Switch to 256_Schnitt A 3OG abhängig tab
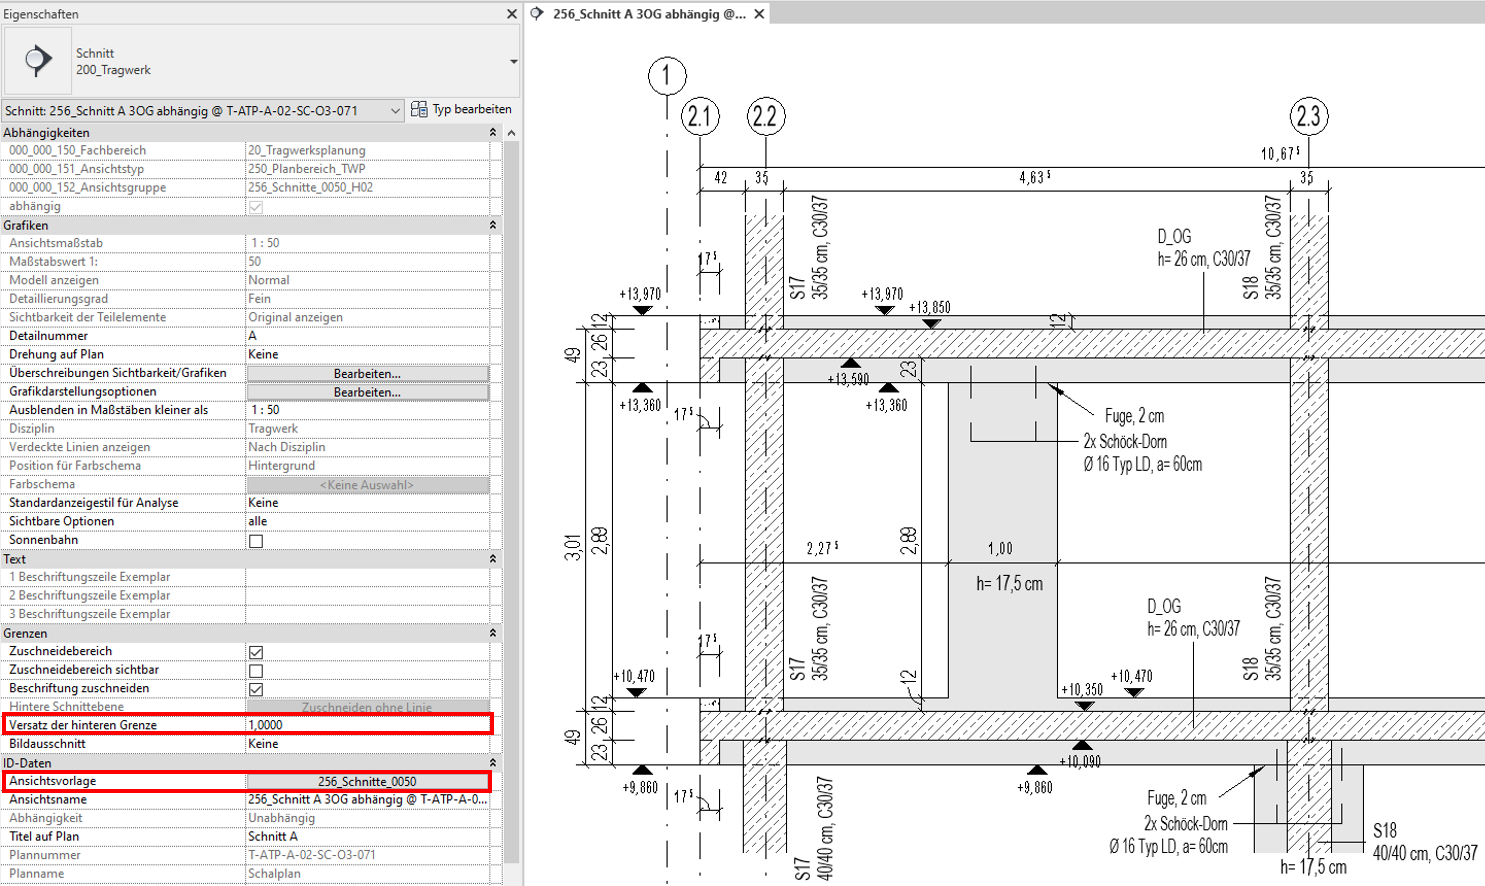The height and width of the screenshot is (886, 1485). (x=648, y=14)
